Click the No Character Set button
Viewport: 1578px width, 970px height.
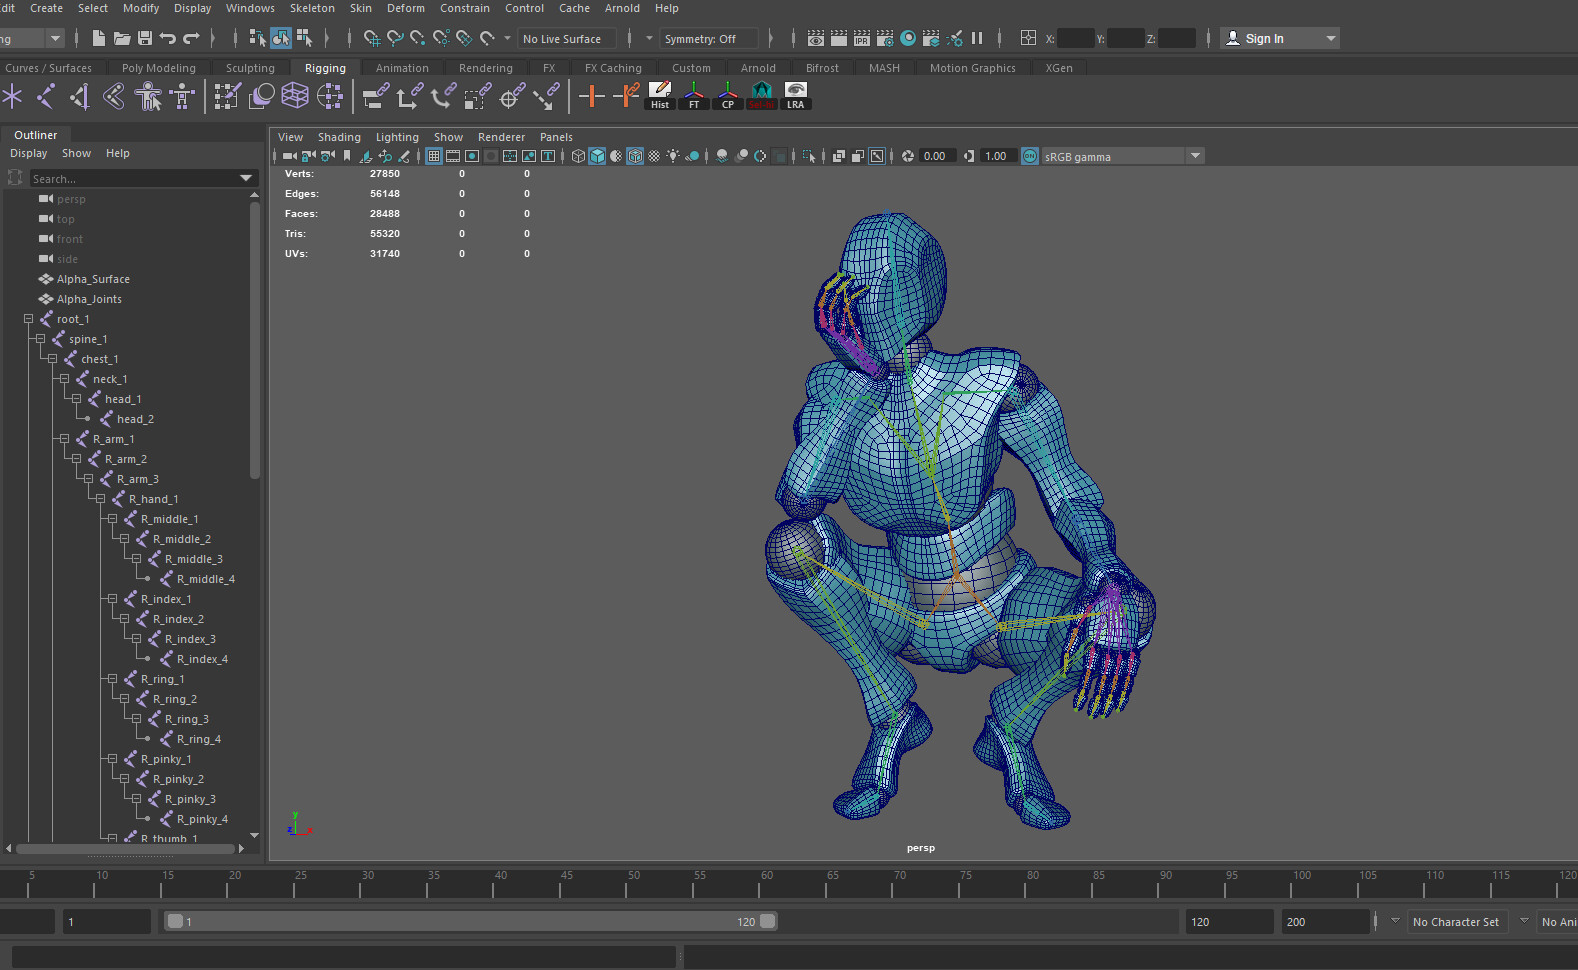pyautogui.click(x=1455, y=922)
